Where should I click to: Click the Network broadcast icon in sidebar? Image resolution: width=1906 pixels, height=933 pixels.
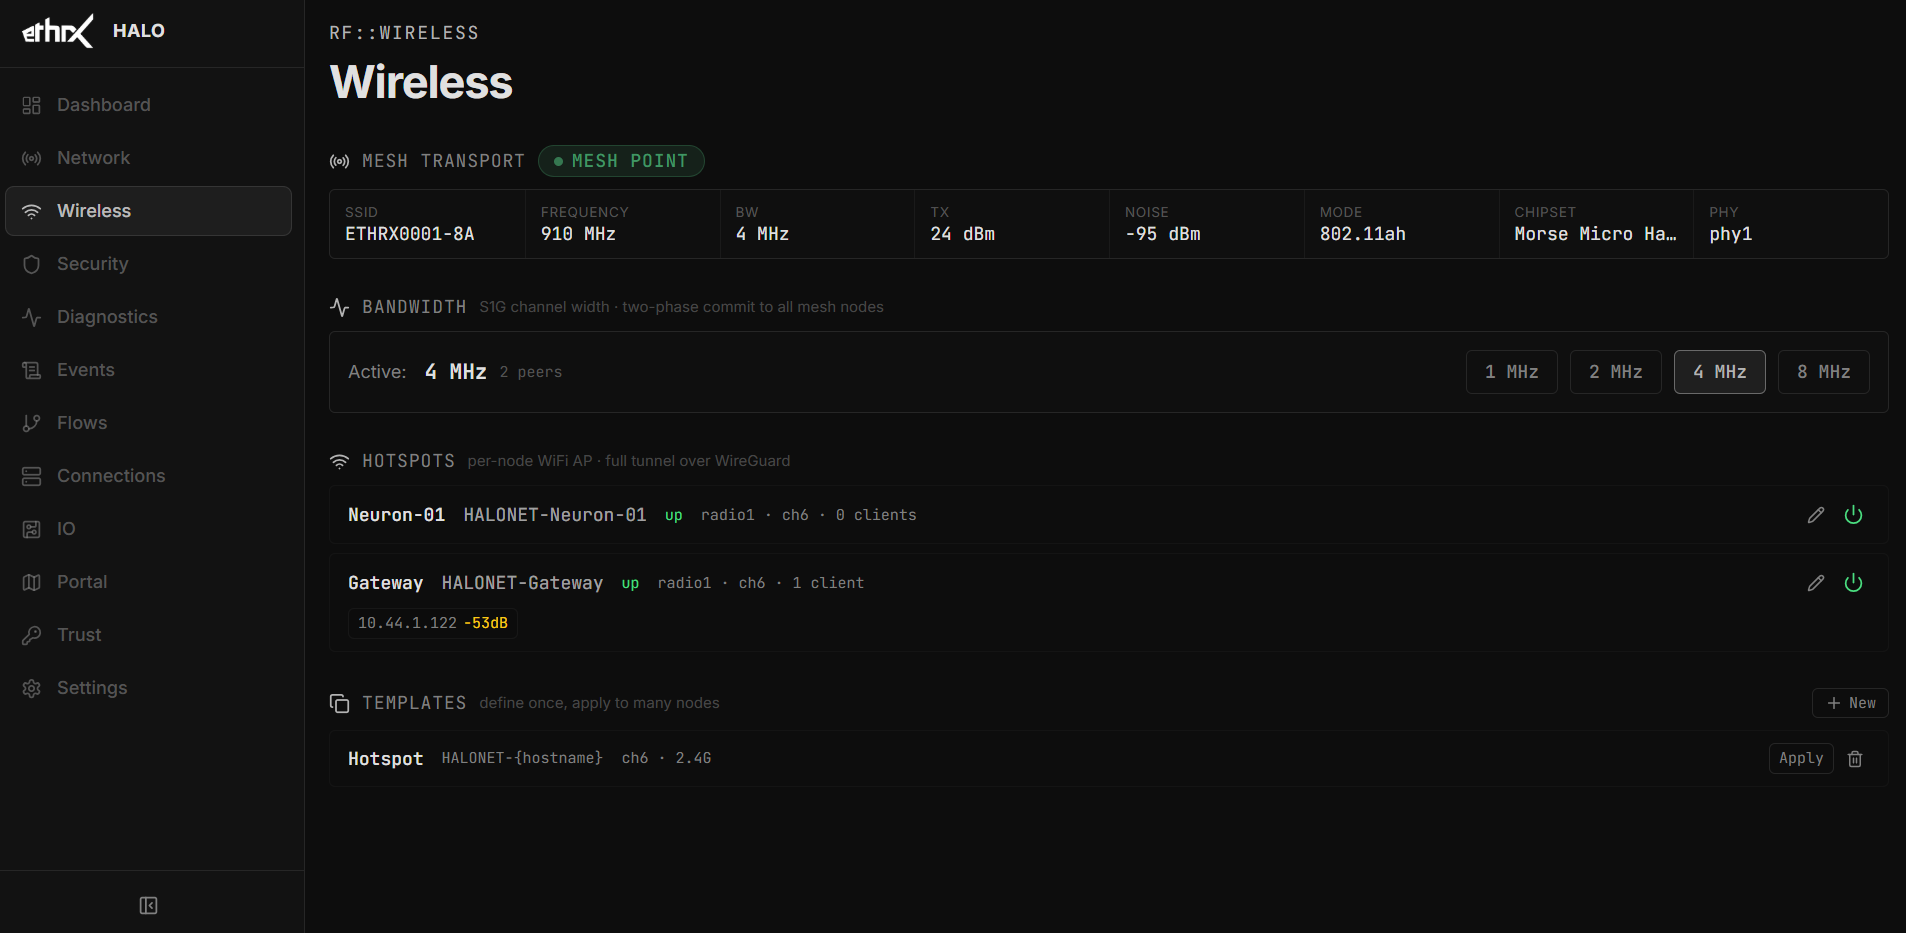coord(32,158)
